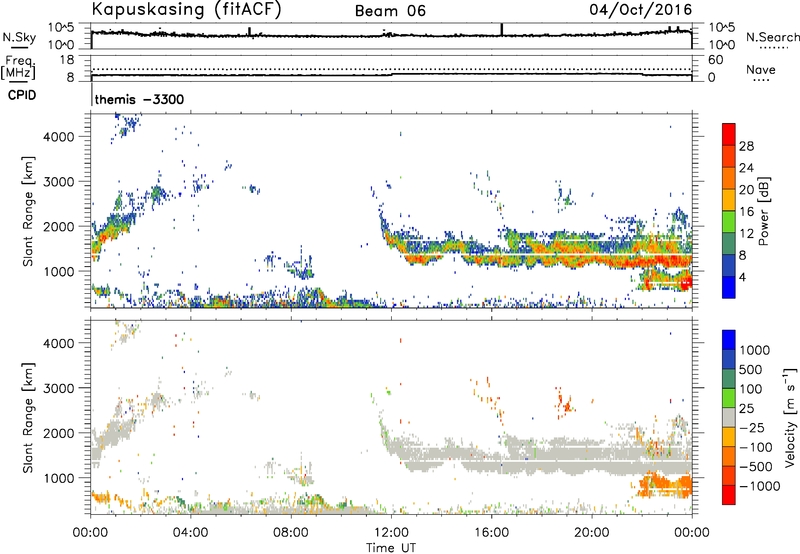Click the 'Nave' legend label
This screenshot has width=800, height=554.
coord(761,69)
